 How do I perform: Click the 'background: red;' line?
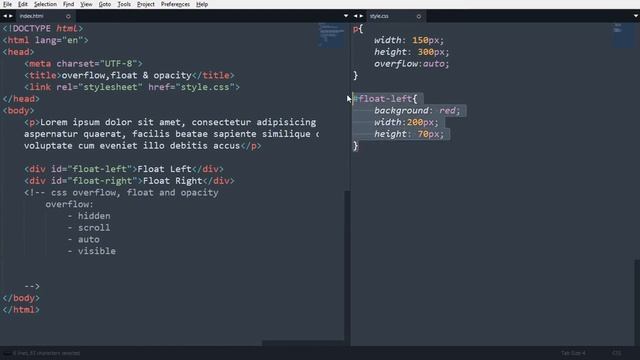click(417, 111)
